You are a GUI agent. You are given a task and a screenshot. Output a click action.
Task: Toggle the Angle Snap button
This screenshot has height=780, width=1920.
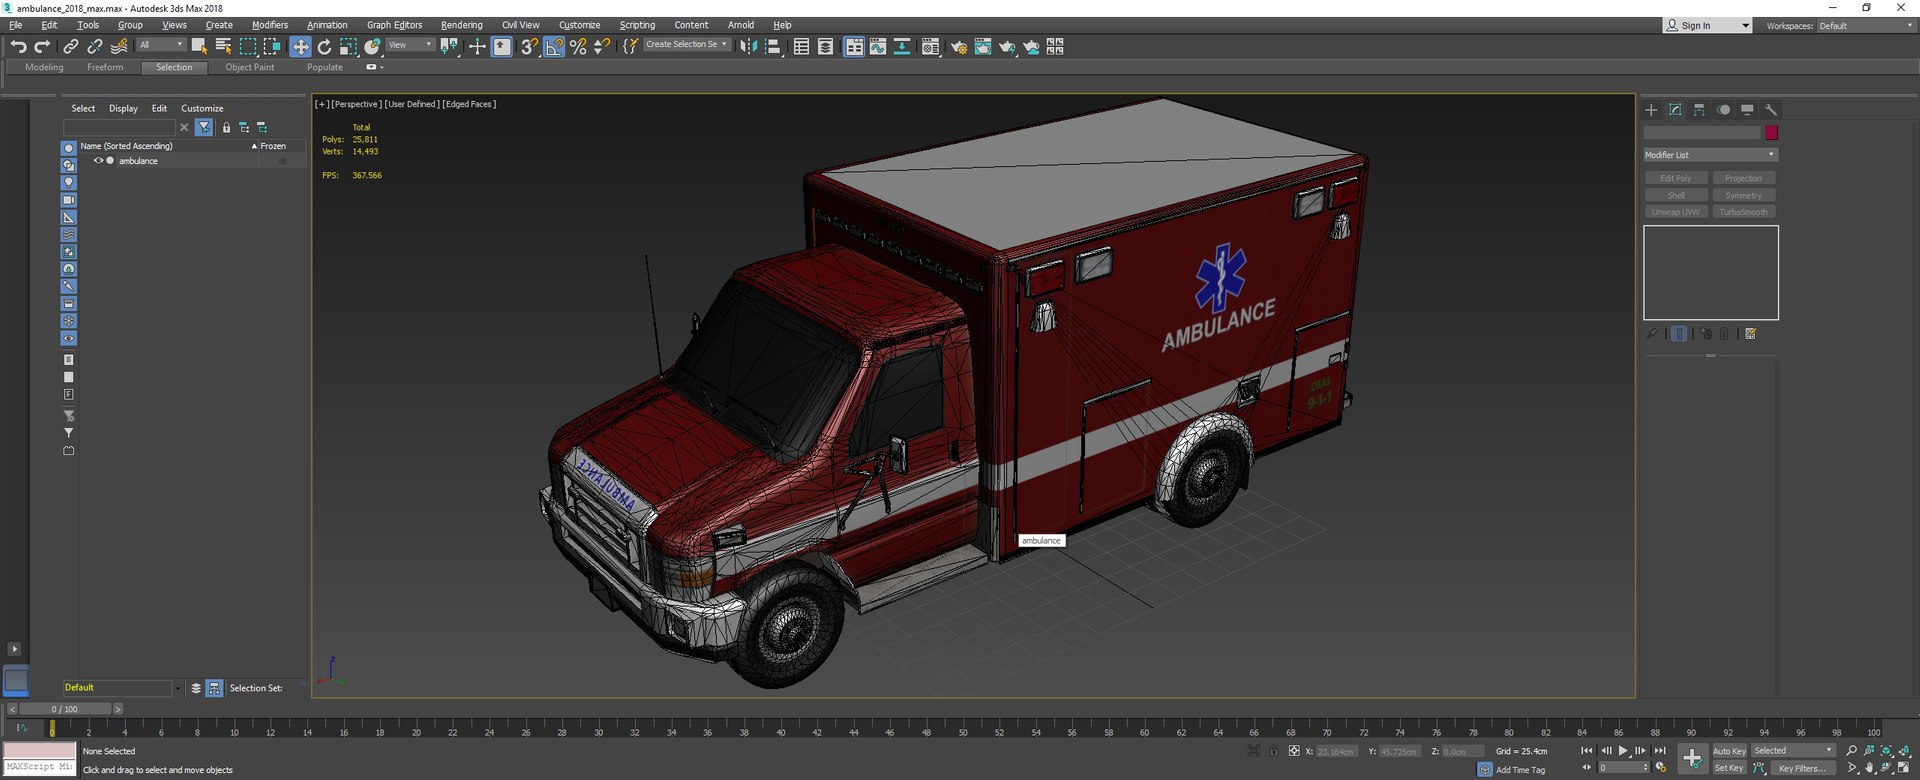point(554,46)
